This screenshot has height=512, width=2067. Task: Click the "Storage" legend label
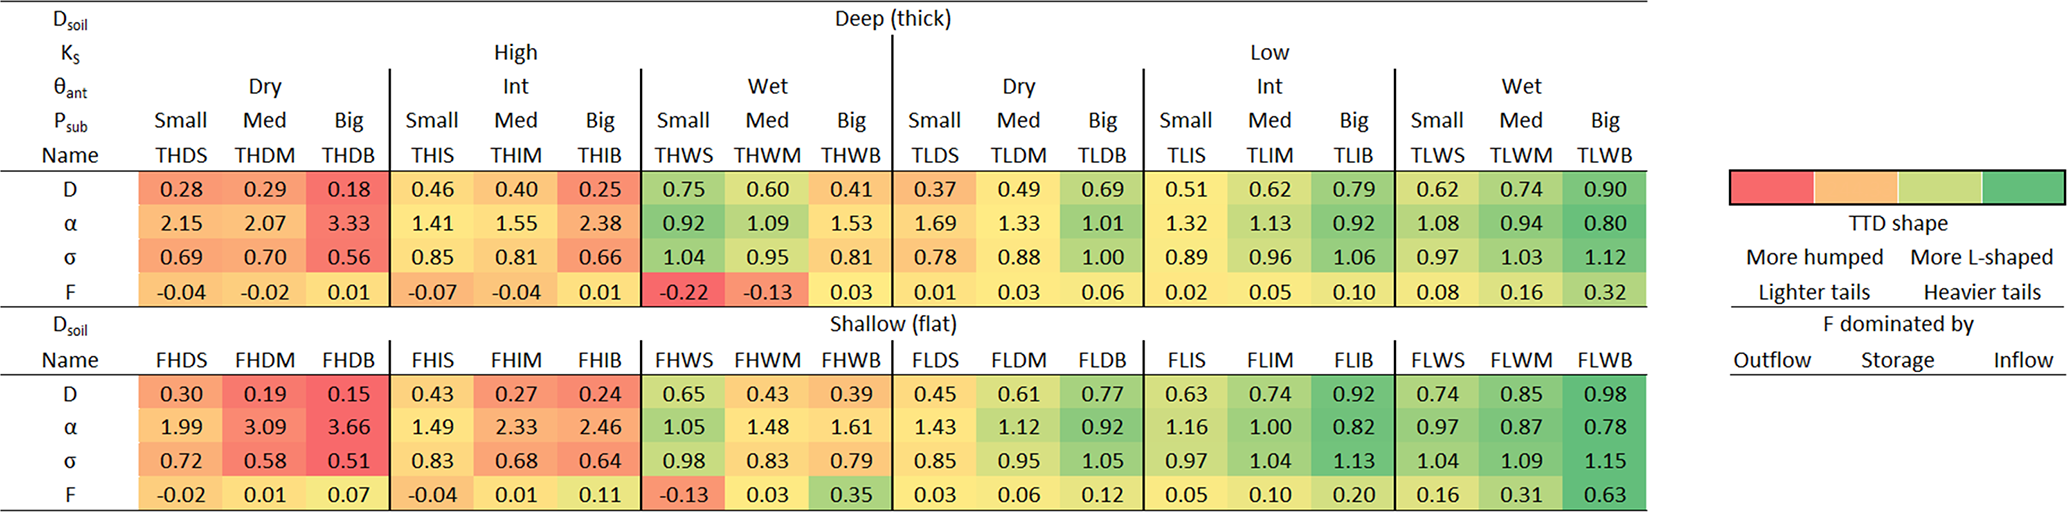pyautogui.click(x=1897, y=360)
